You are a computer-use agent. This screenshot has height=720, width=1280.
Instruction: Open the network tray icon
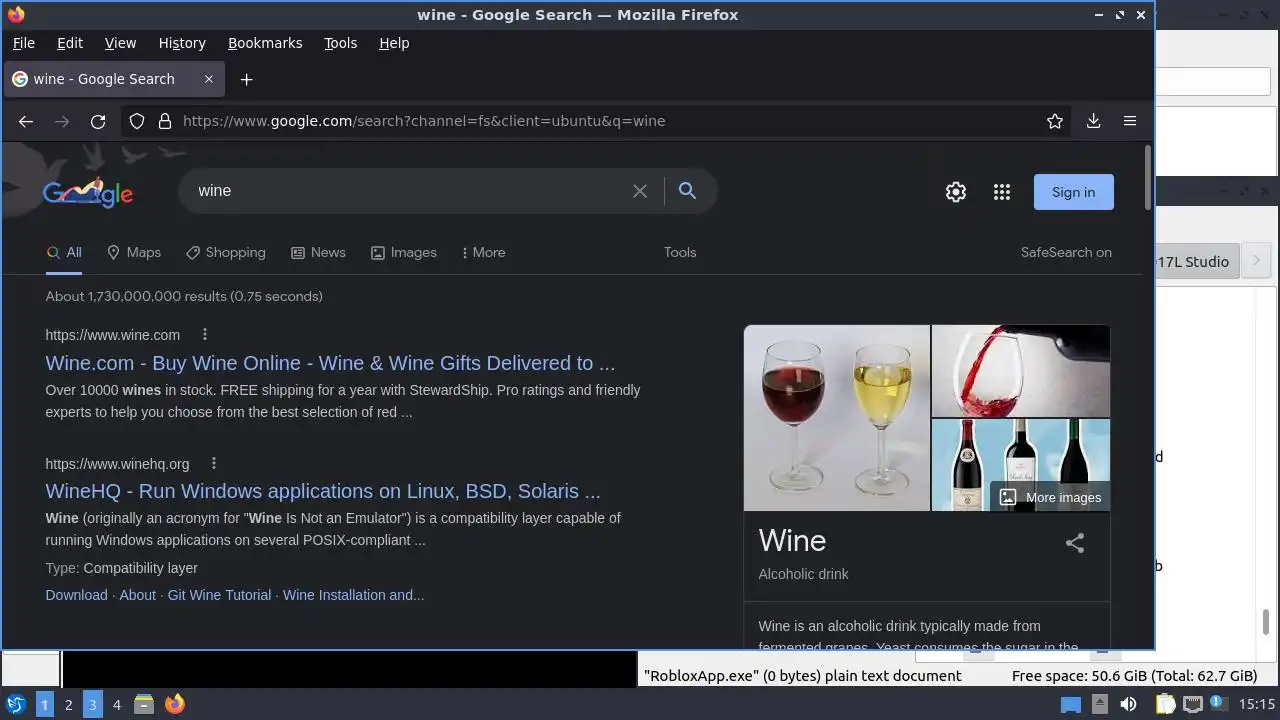[1192, 704]
